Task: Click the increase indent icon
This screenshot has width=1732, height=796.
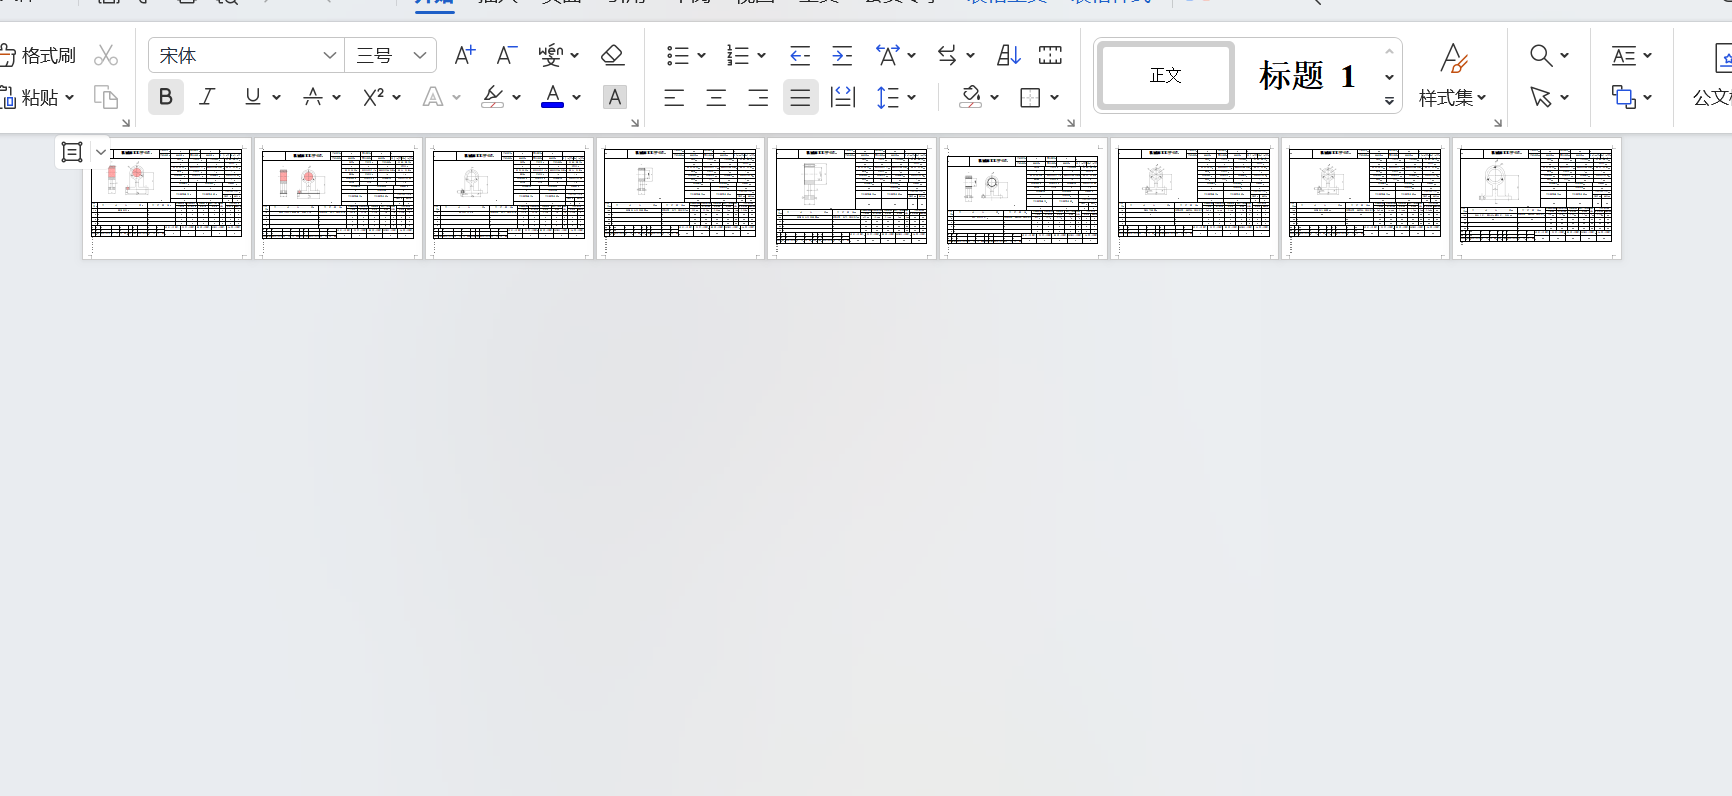Action: (842, 55)
